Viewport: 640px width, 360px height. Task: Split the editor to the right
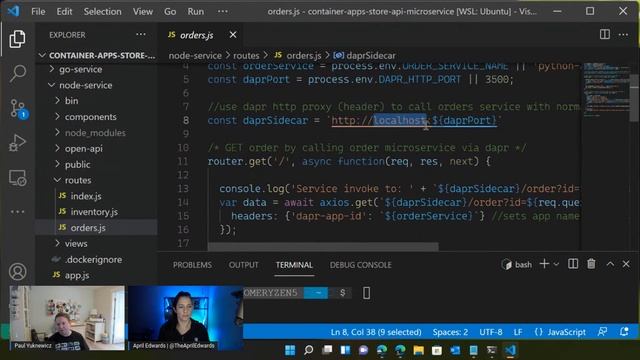pos(605,35)
